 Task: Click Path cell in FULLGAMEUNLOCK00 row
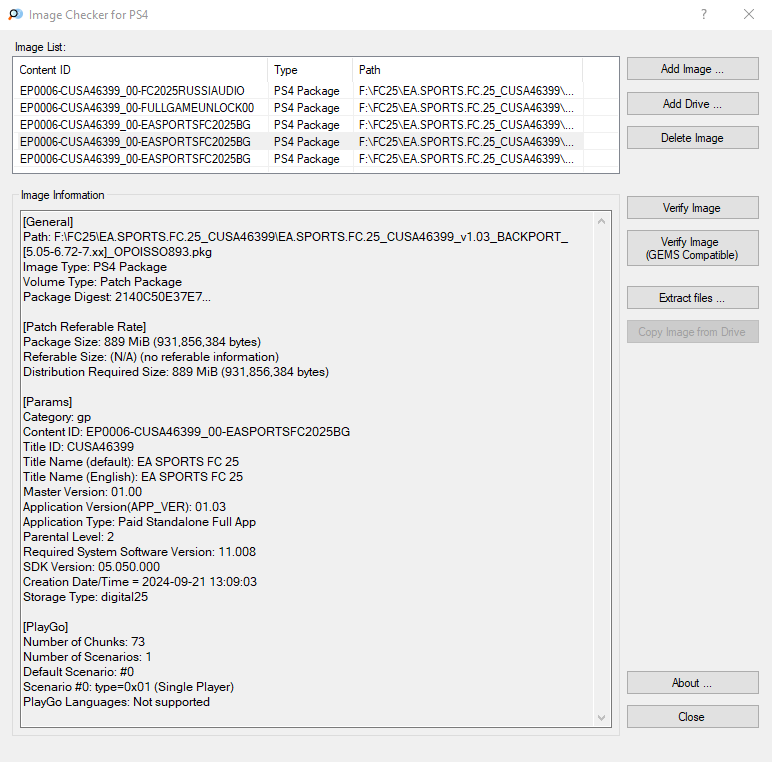(x=466, y=108)
